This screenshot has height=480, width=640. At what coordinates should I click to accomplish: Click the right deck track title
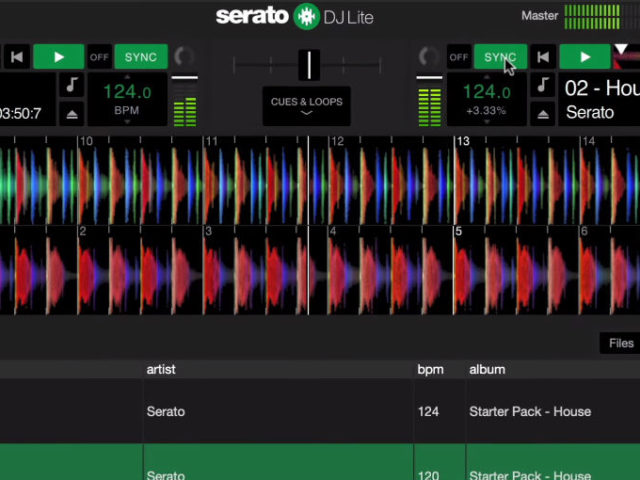[602, 88]
